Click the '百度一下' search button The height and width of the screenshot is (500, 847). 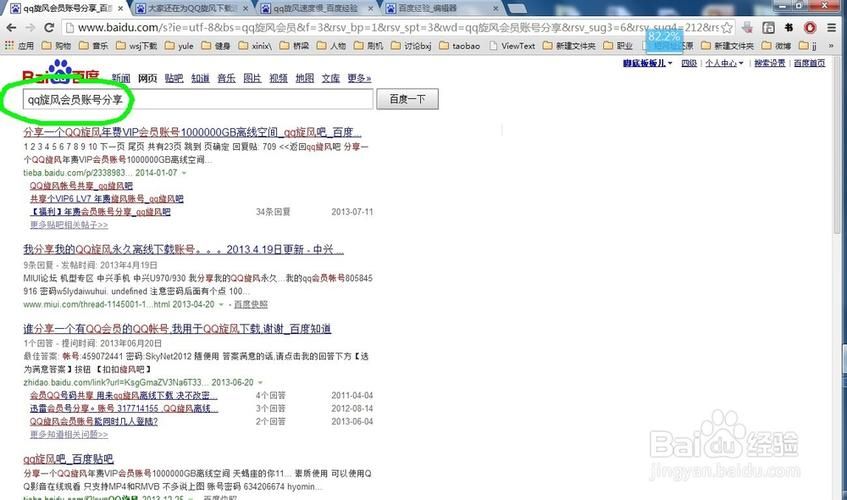(407, 99)
